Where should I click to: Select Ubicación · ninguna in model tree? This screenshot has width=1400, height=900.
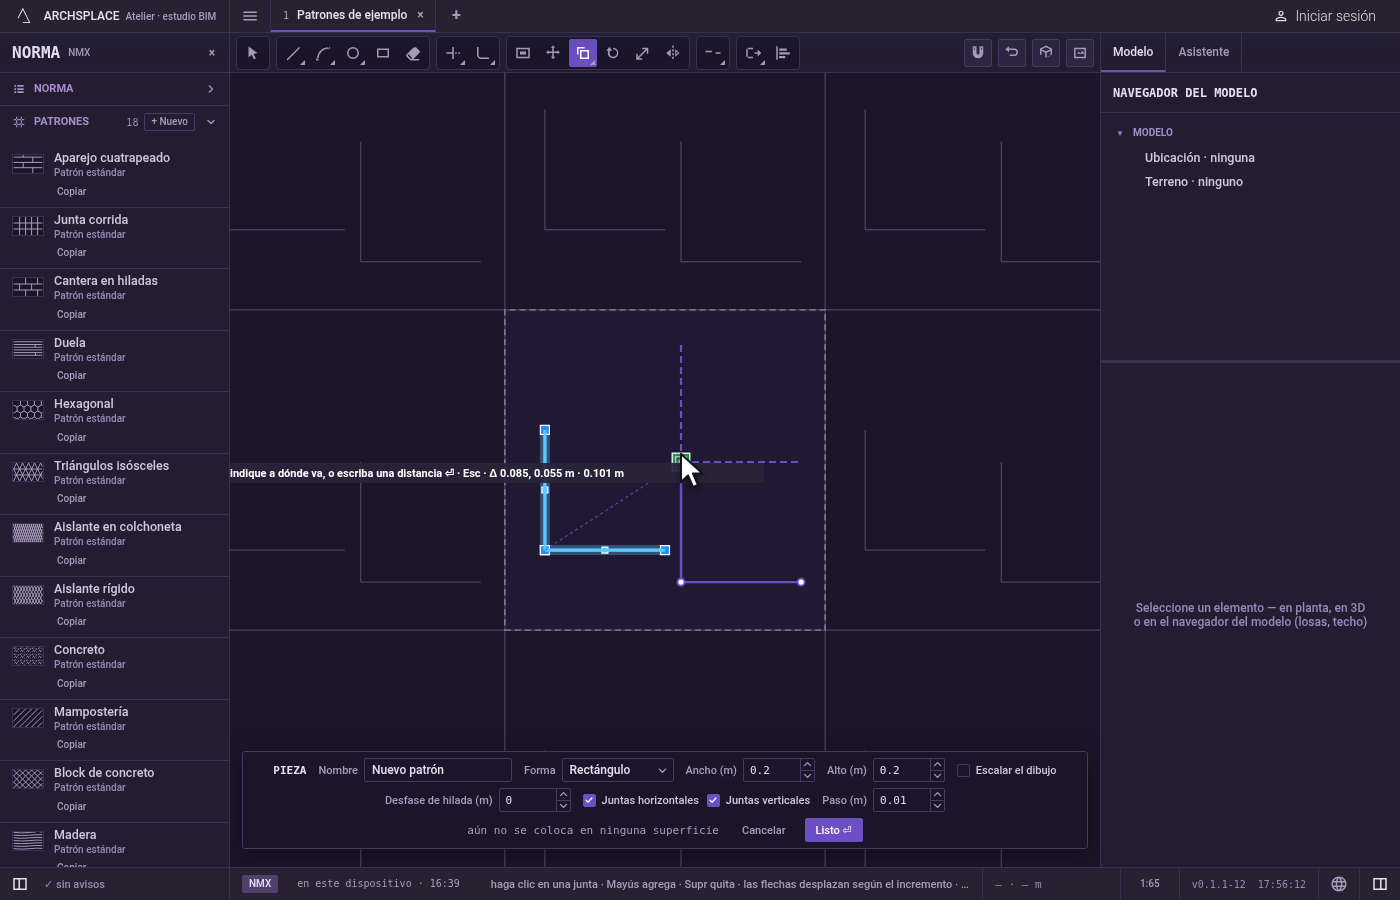pos(1199,158)
